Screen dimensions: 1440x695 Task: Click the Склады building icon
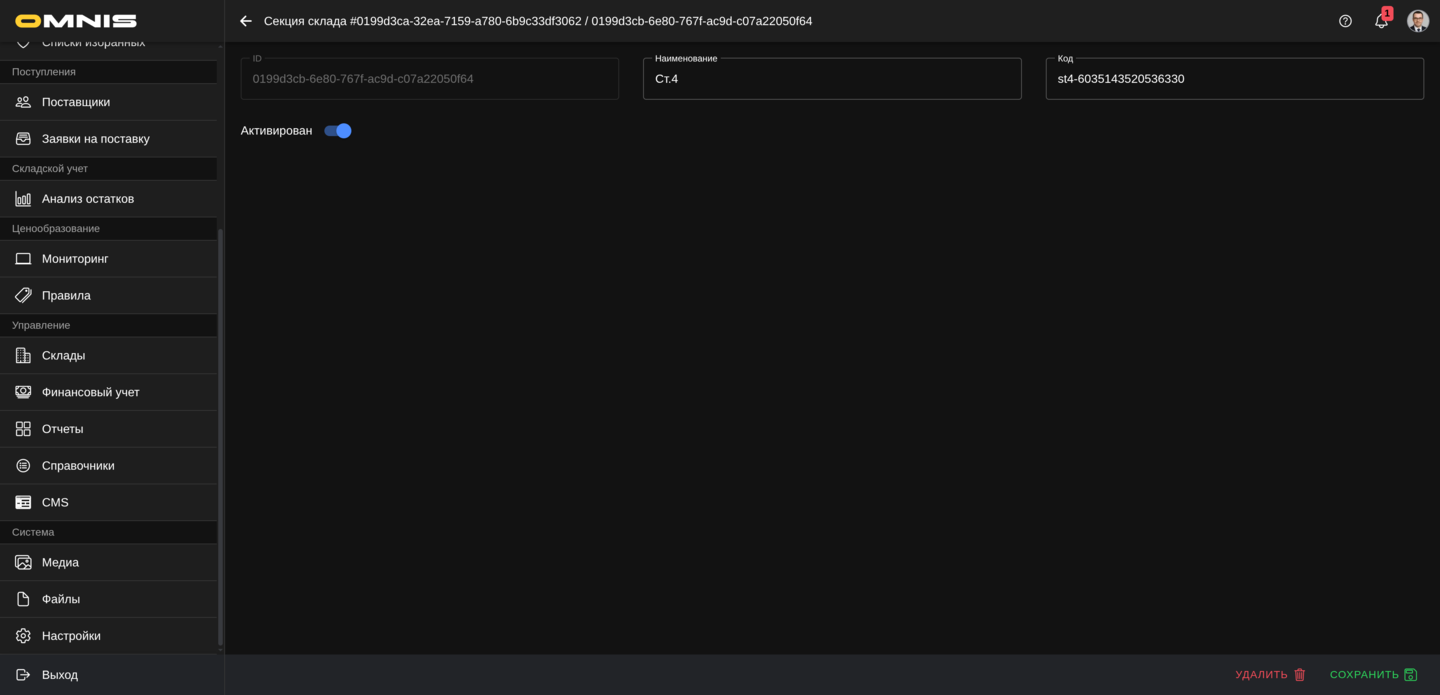point(23,355)
